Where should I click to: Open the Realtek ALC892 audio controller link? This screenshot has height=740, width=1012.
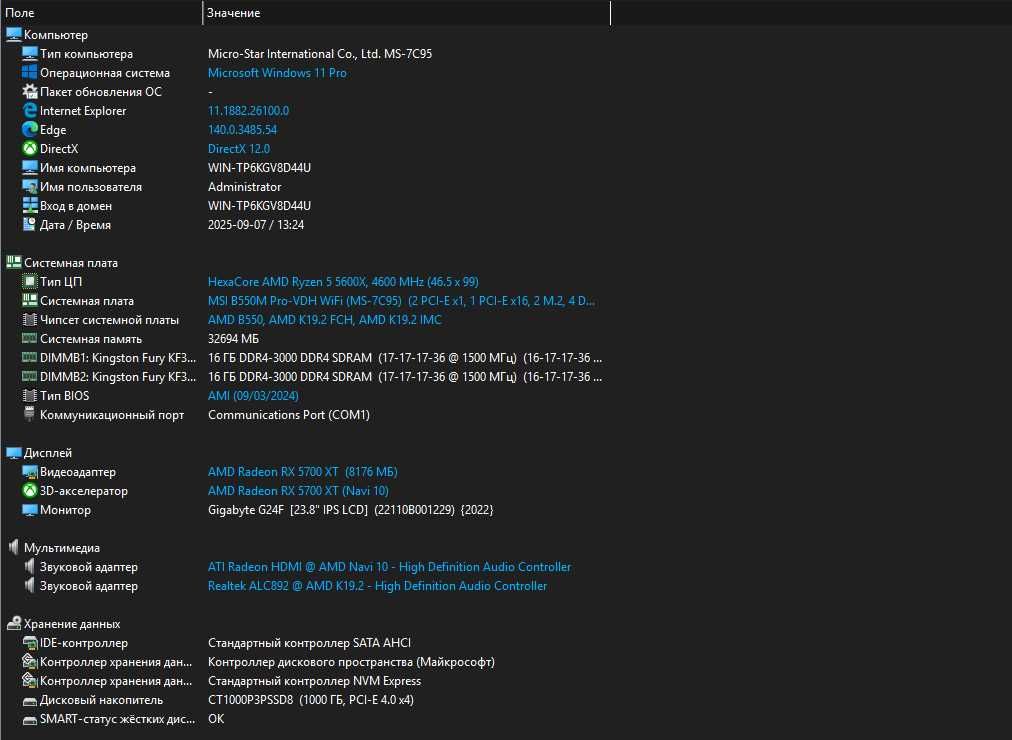click(x=378, y=586)
